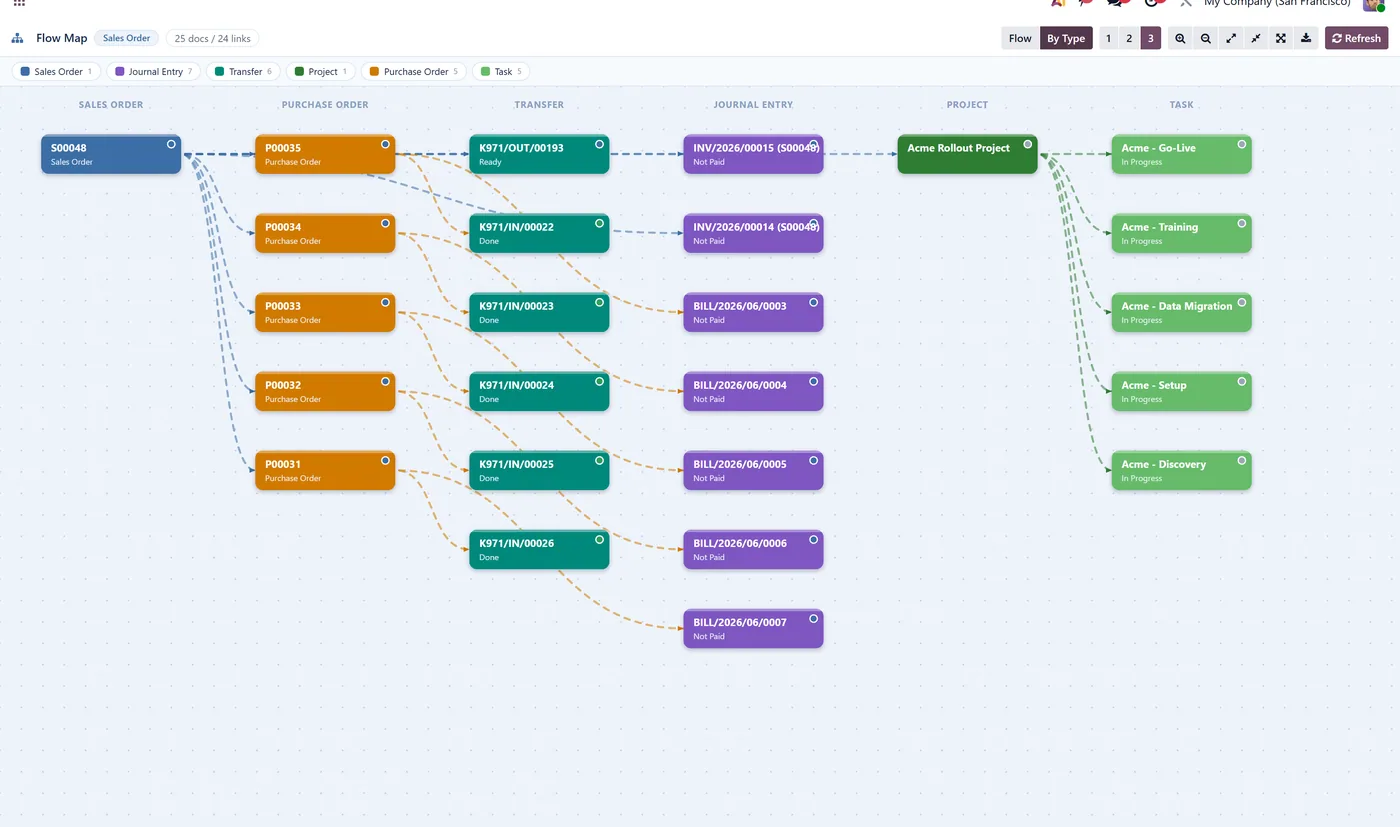The height and width of the screenshot is (827, 1400).
Task: Click the circle marker on Acme Rollout Project
Action: tap(1027, 144)
